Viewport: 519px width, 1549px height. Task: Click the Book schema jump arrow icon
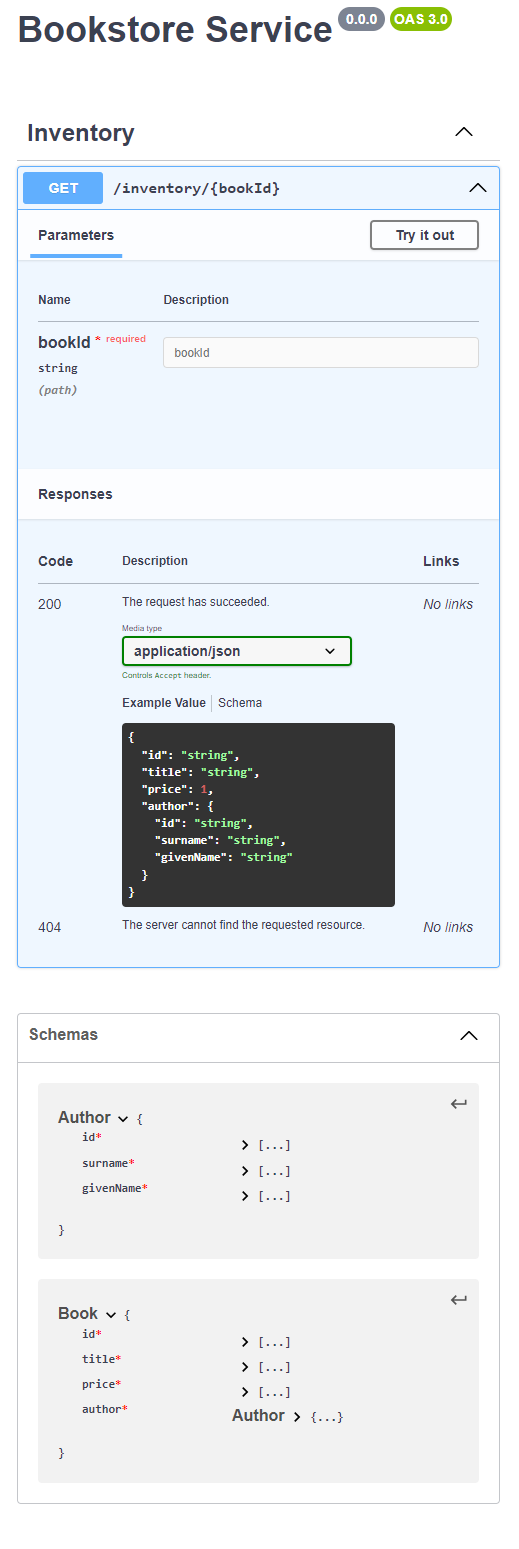pos(459,1300)
